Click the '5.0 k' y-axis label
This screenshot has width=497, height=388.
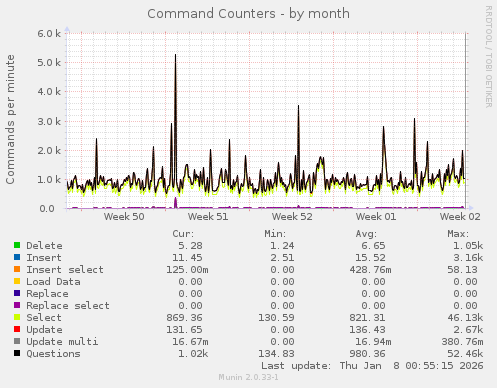49,63
